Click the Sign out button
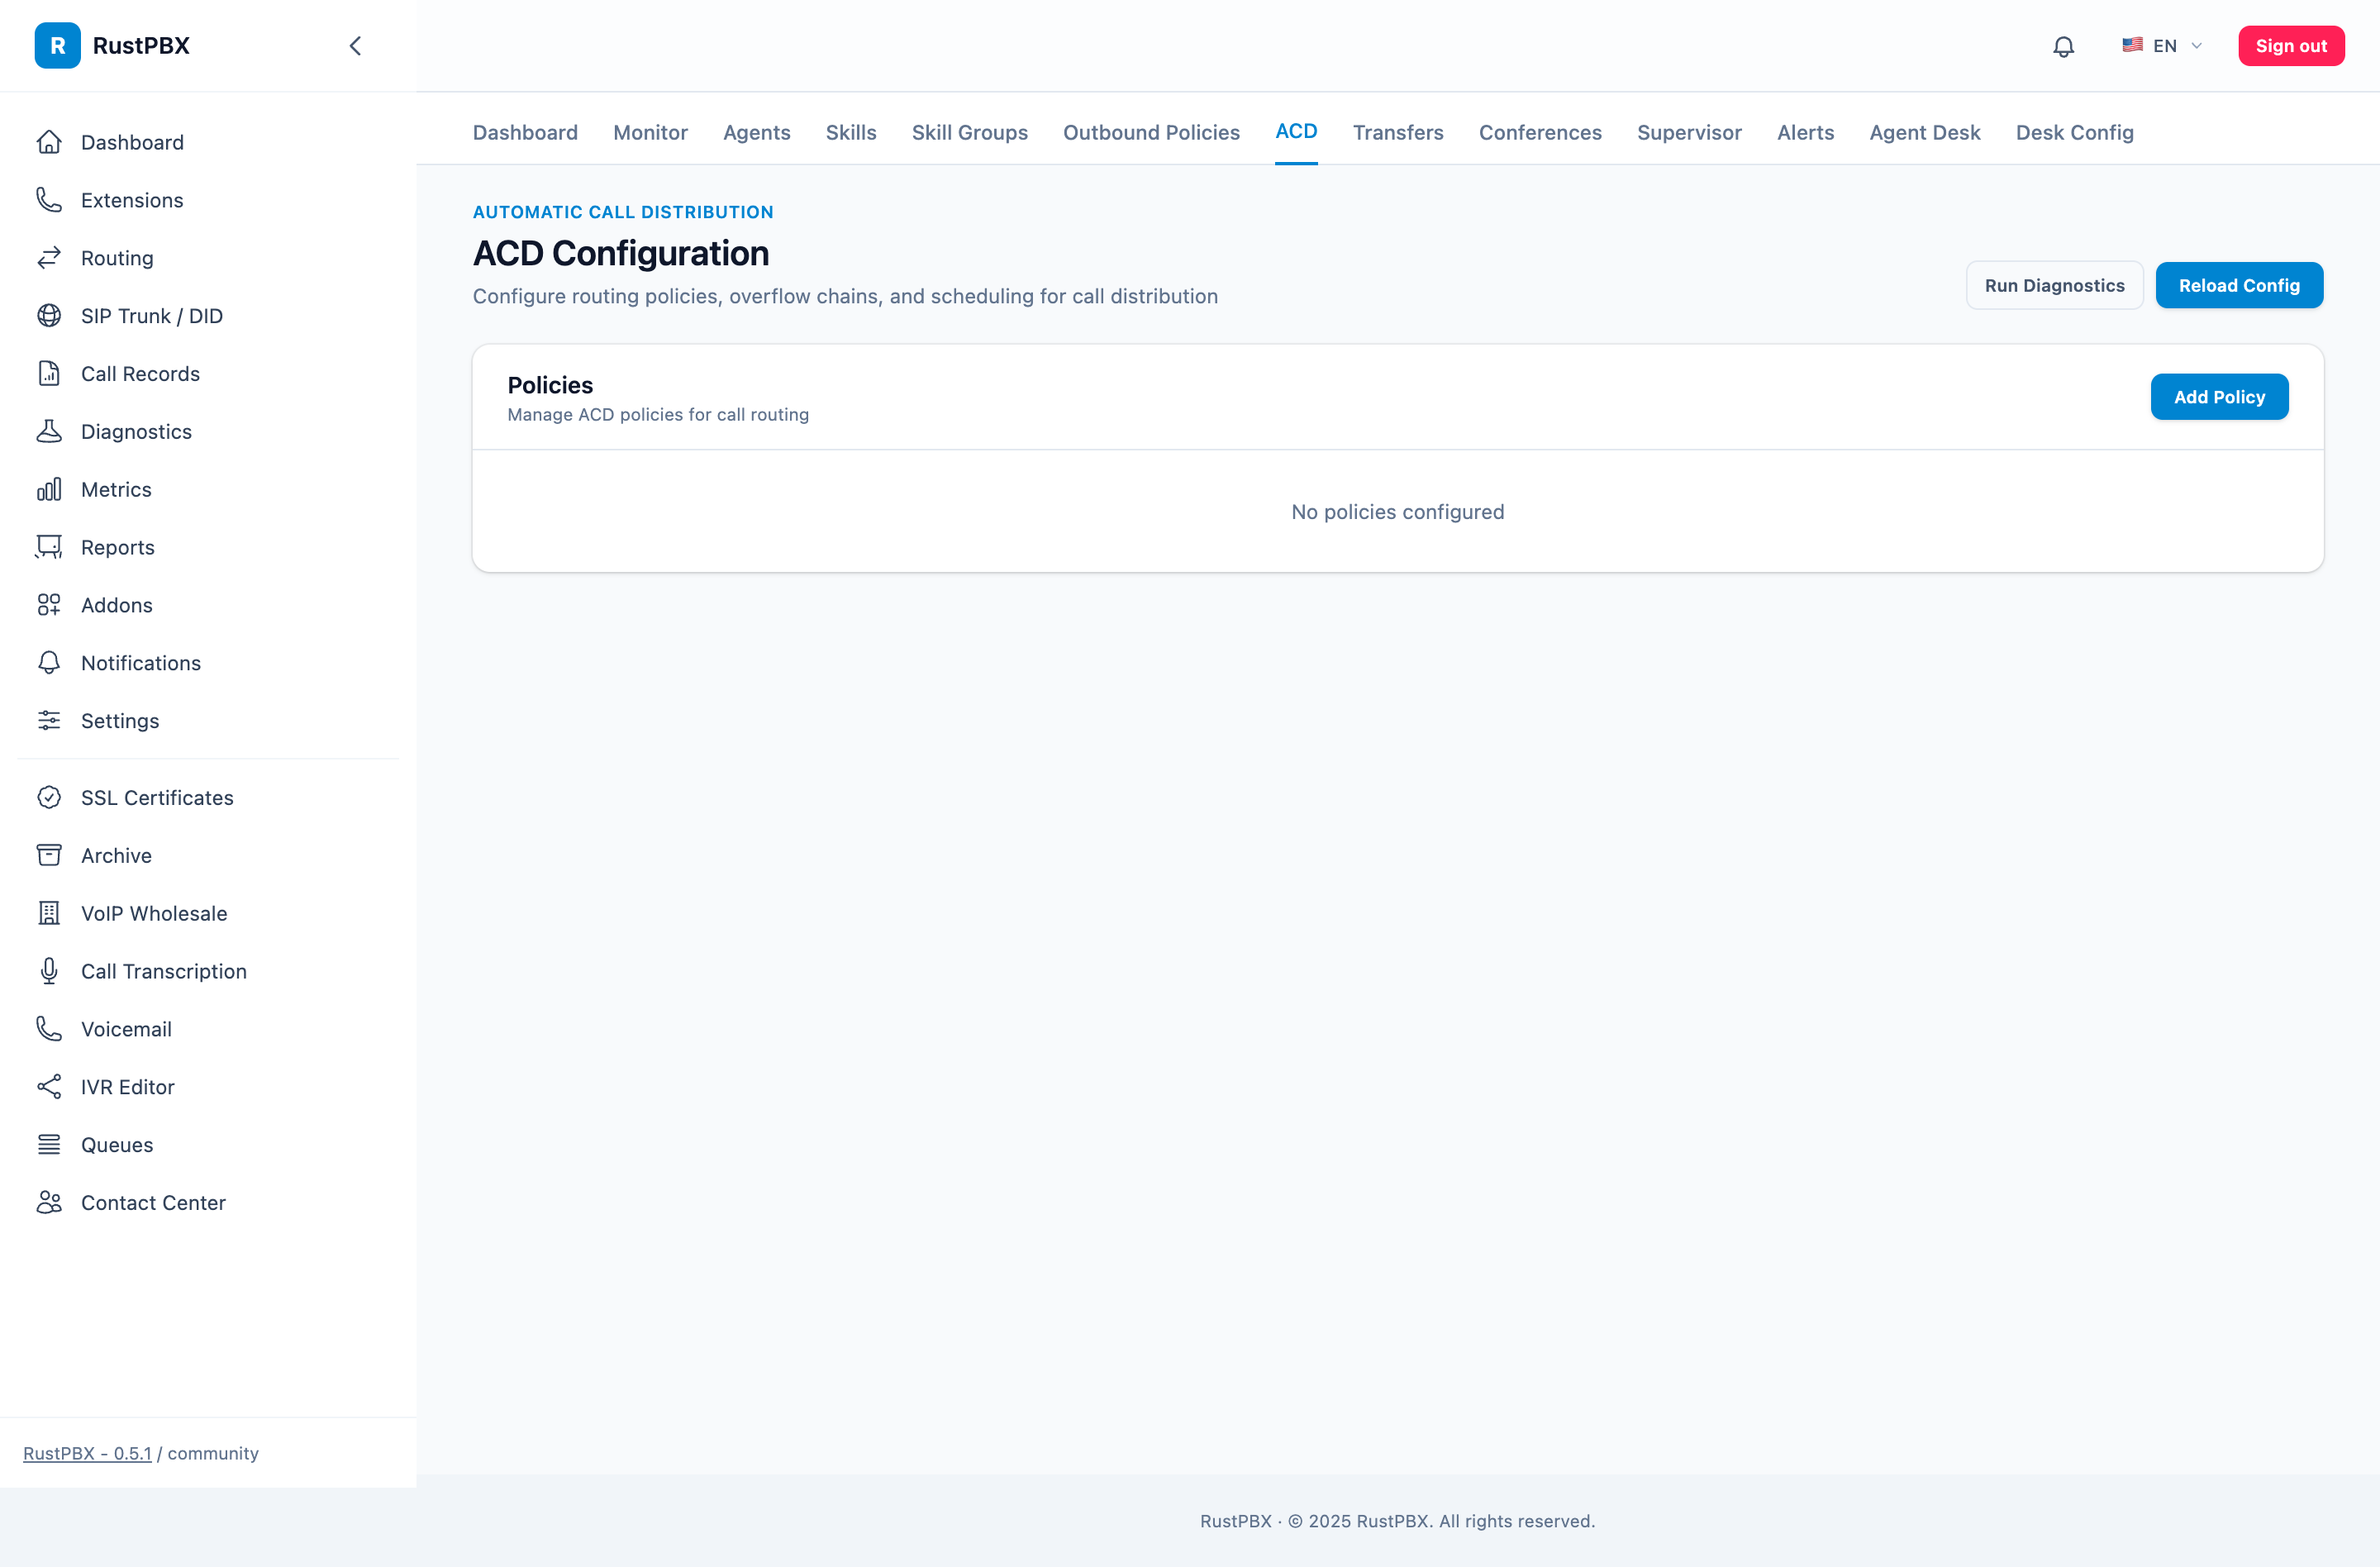The height and width of the screenshot is (1567, 2380). (x=2290, y=46)
